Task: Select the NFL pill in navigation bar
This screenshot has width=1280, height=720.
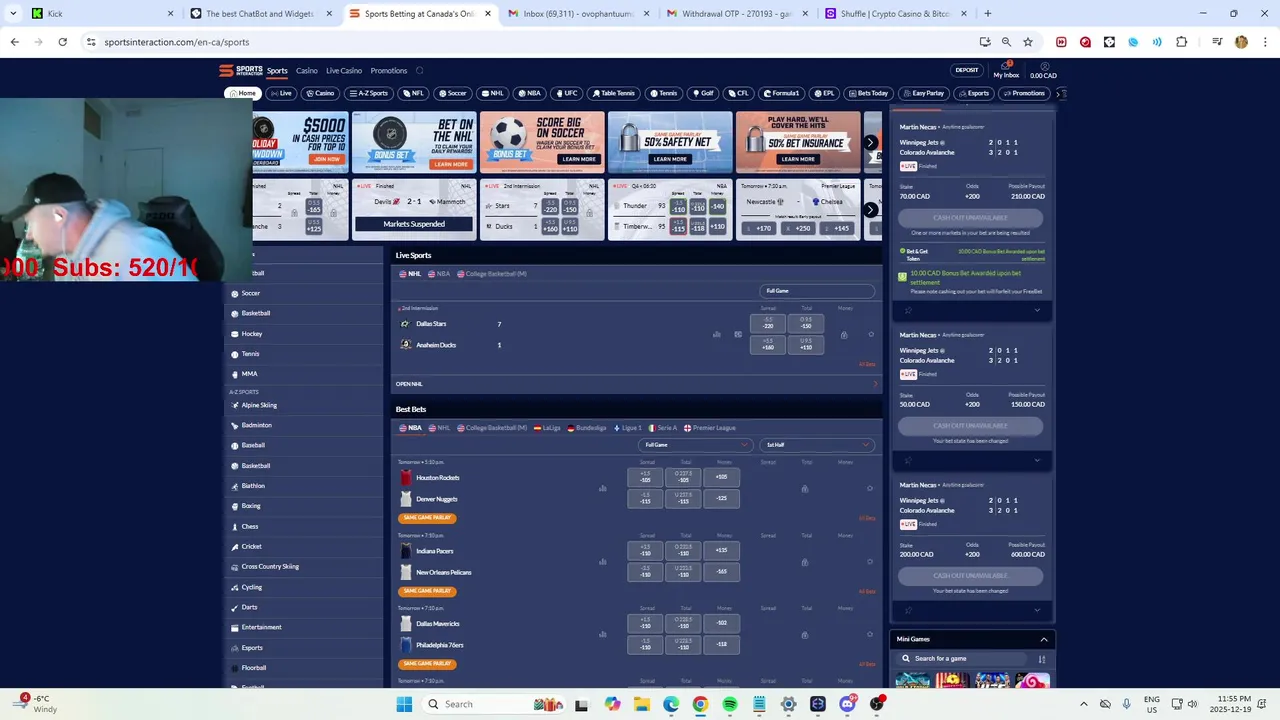Action: 414,93
